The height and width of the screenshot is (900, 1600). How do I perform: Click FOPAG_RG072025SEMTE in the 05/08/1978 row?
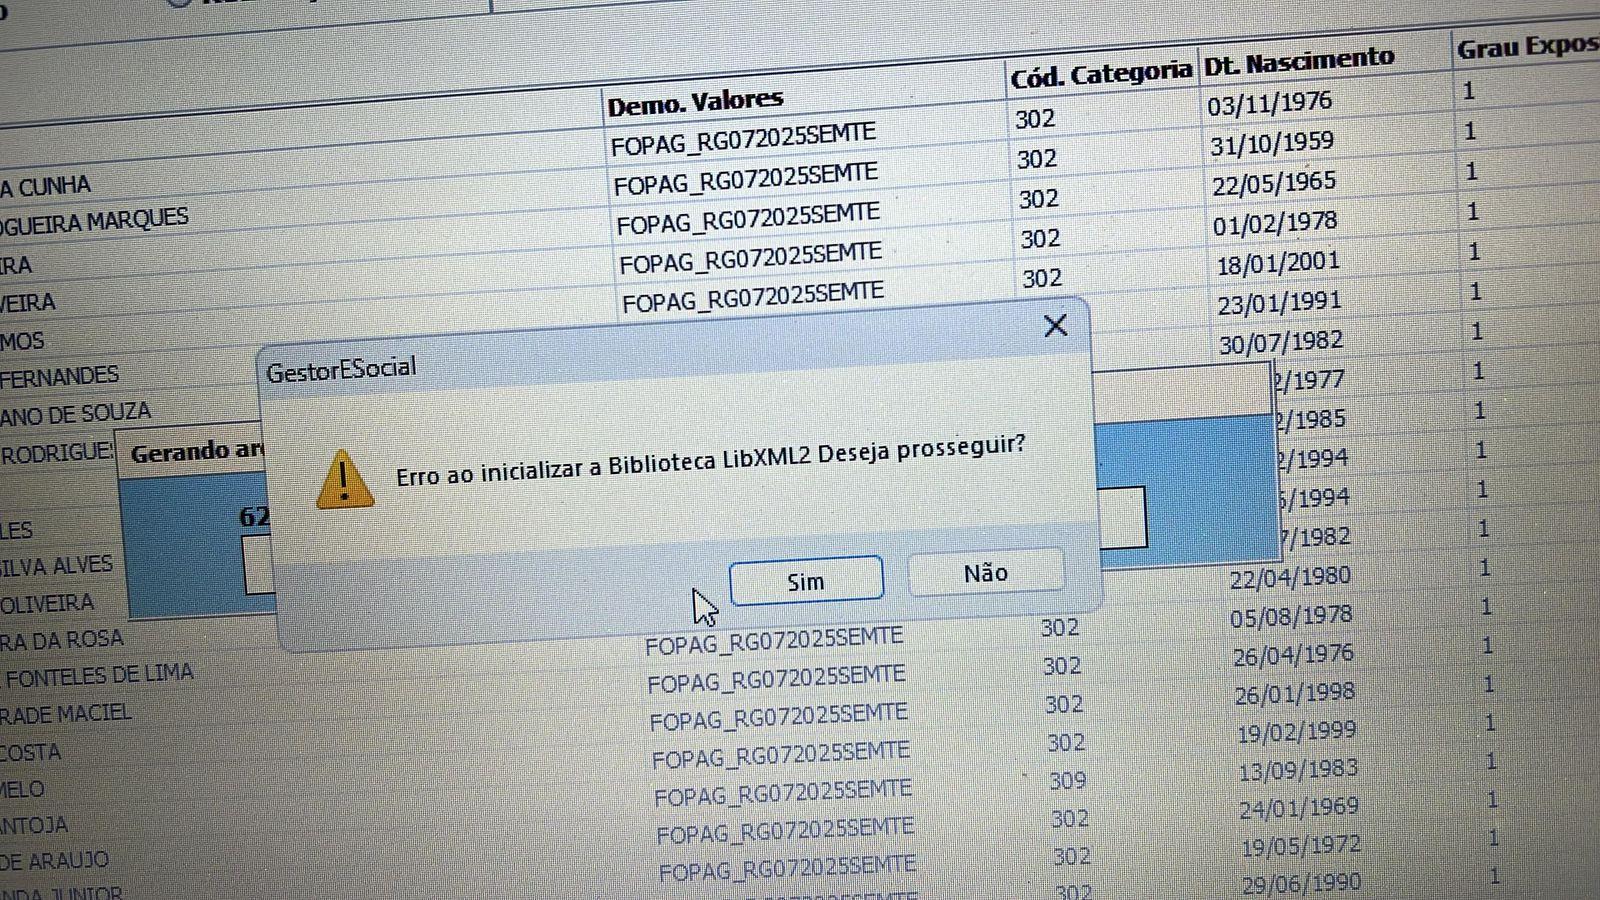tap(774, 640)
